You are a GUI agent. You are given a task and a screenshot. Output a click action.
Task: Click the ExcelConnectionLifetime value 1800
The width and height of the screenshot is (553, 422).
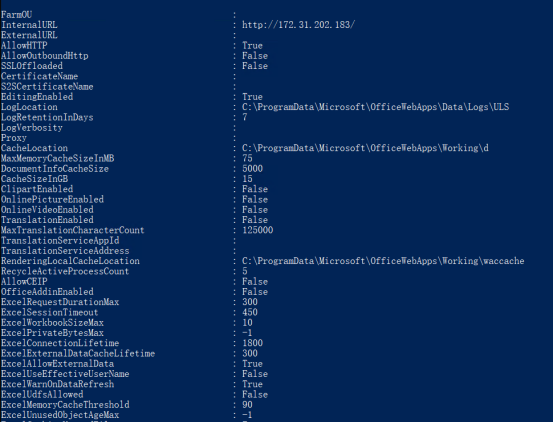252,343
